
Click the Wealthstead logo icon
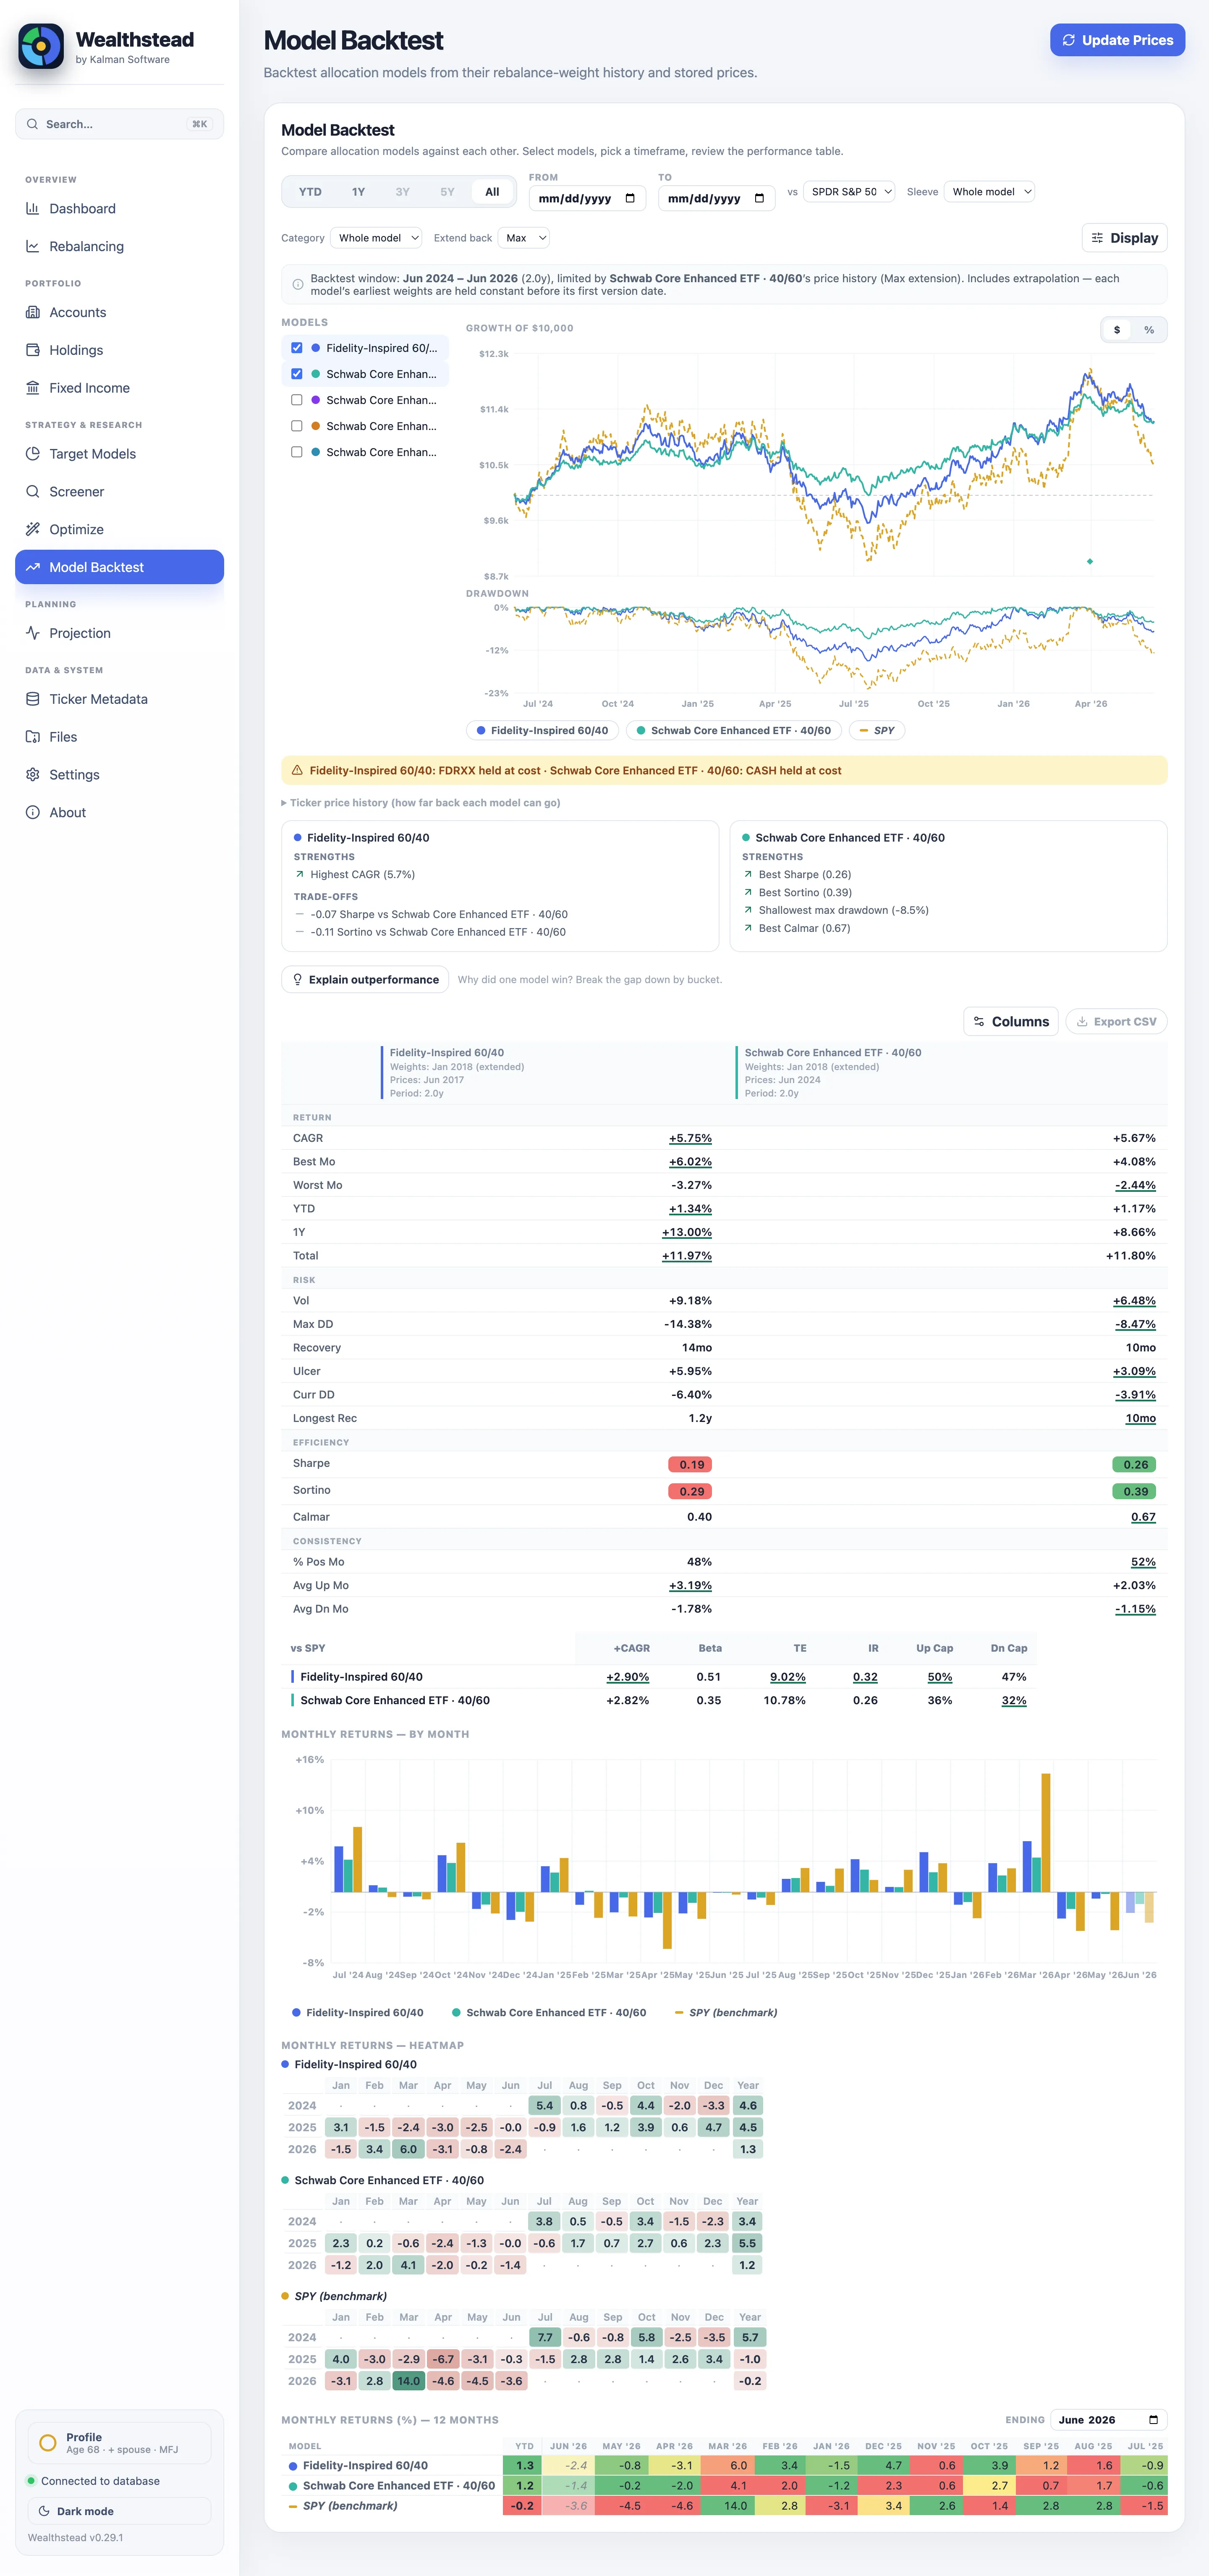point(41,46)
